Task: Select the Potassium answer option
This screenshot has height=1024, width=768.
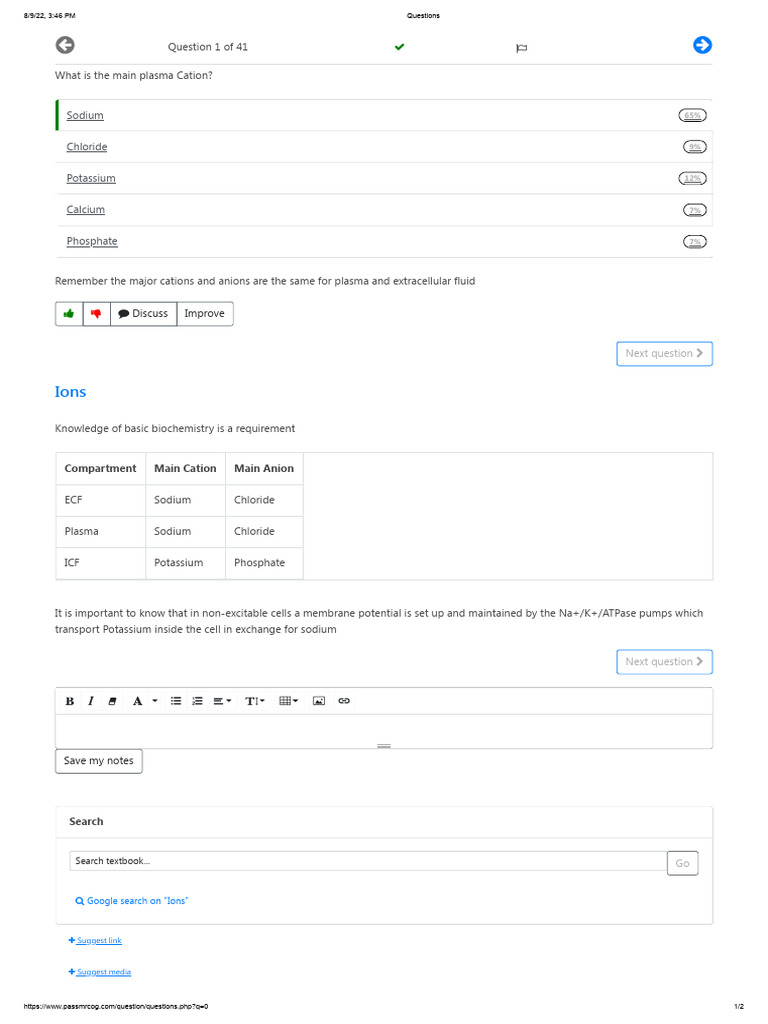Action: point(91,179)
